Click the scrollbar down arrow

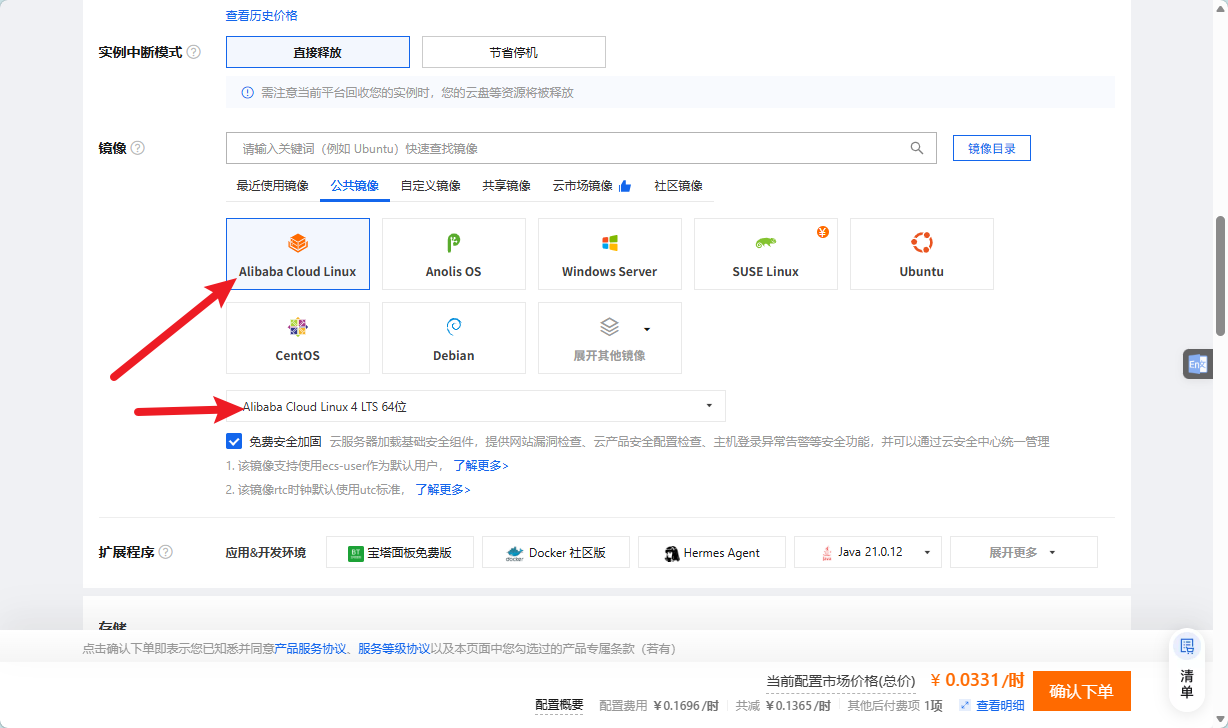[x=1220, y=720]
